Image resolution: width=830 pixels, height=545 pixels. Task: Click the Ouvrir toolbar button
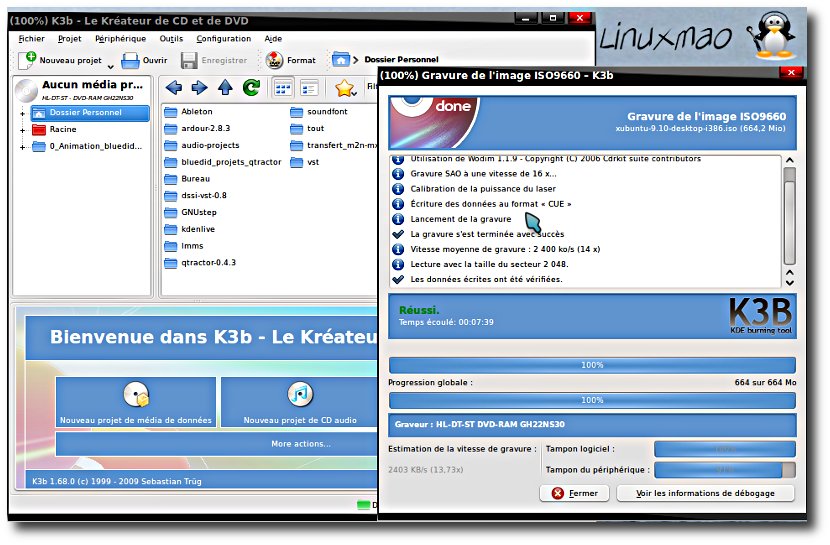[144, 60]
